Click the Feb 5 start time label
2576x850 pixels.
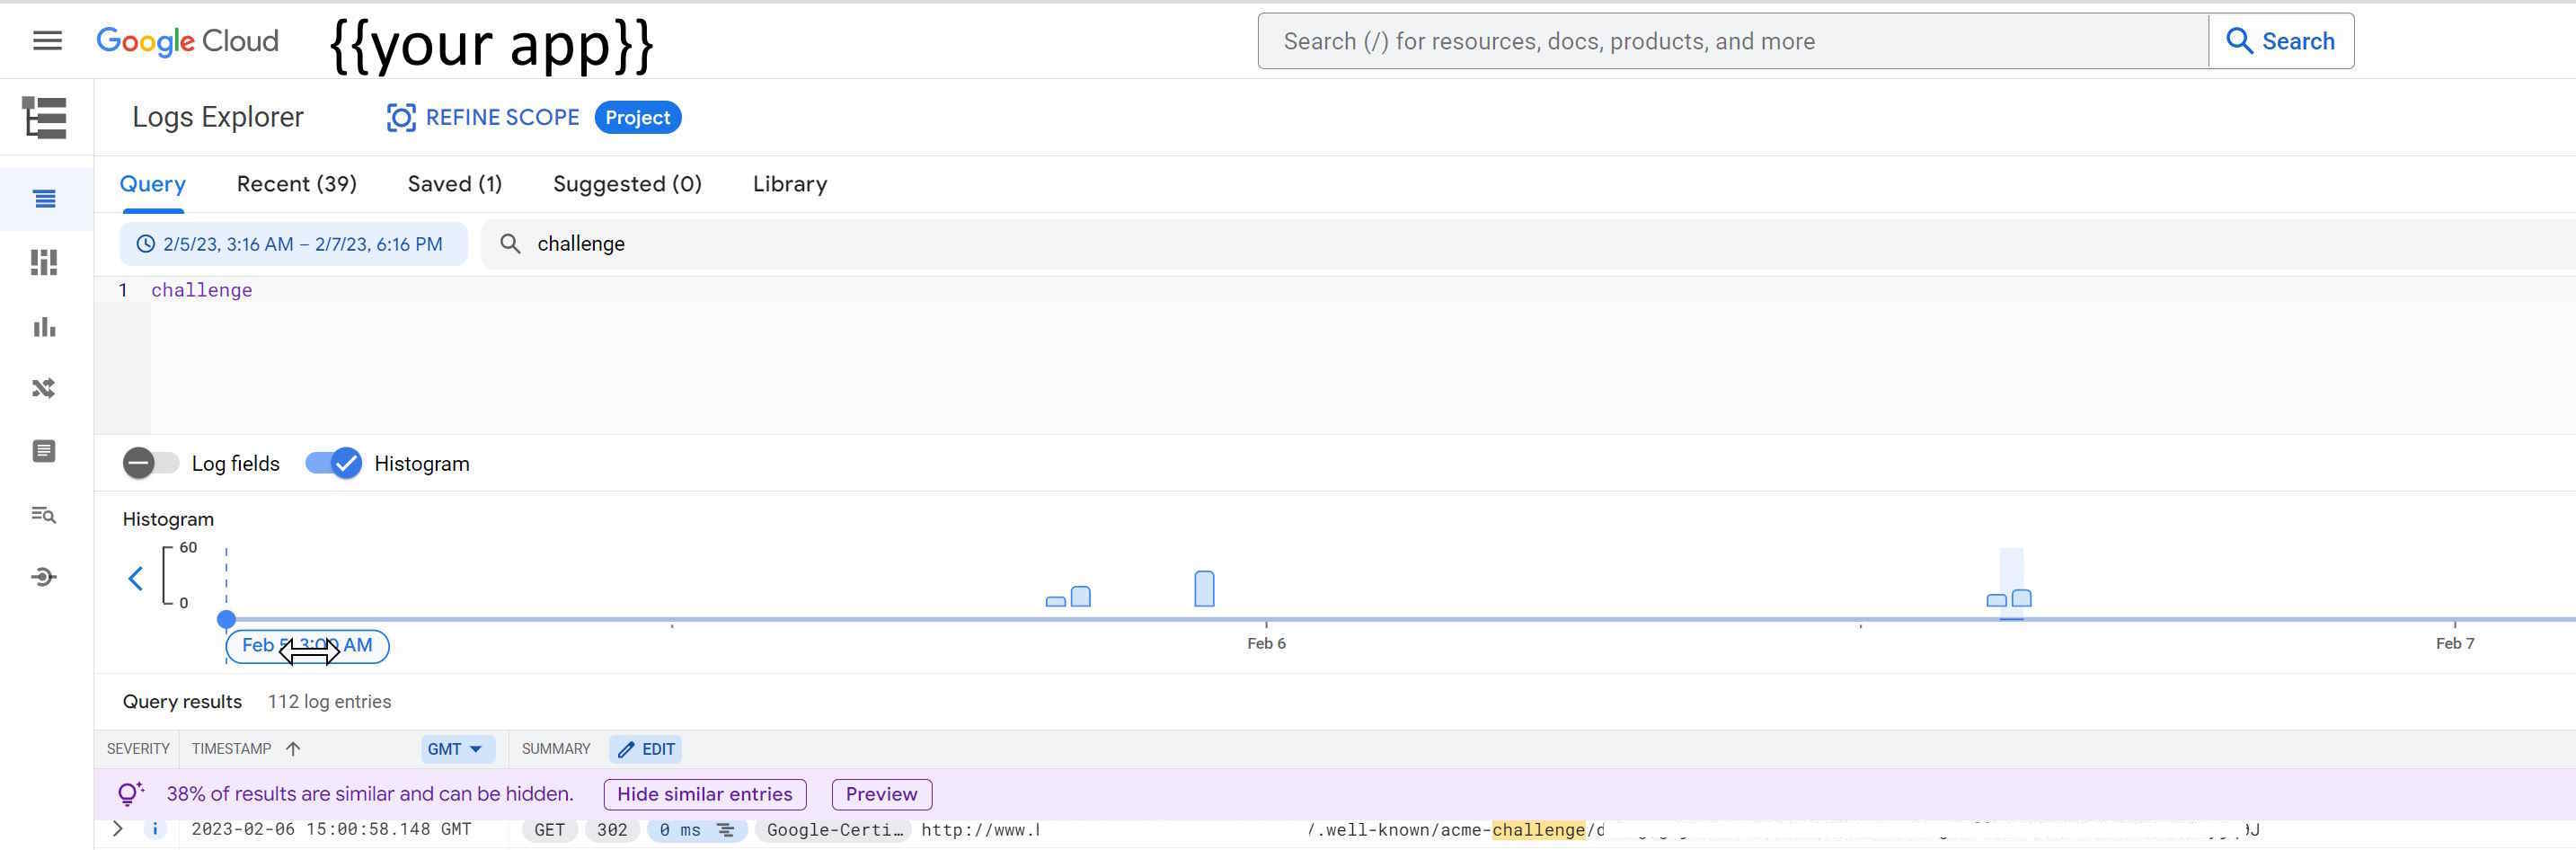pyautogui.click(x=308, y=646)
